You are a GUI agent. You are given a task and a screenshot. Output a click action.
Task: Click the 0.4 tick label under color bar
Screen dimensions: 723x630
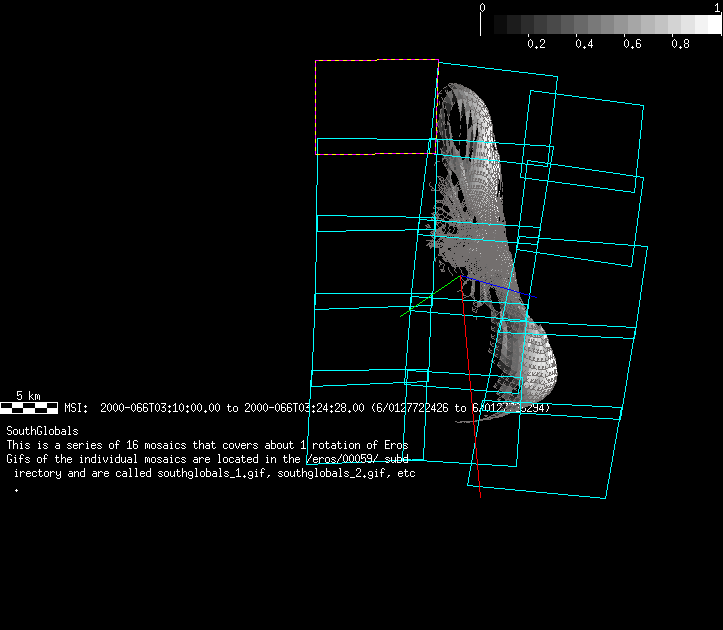click(584, 45)
